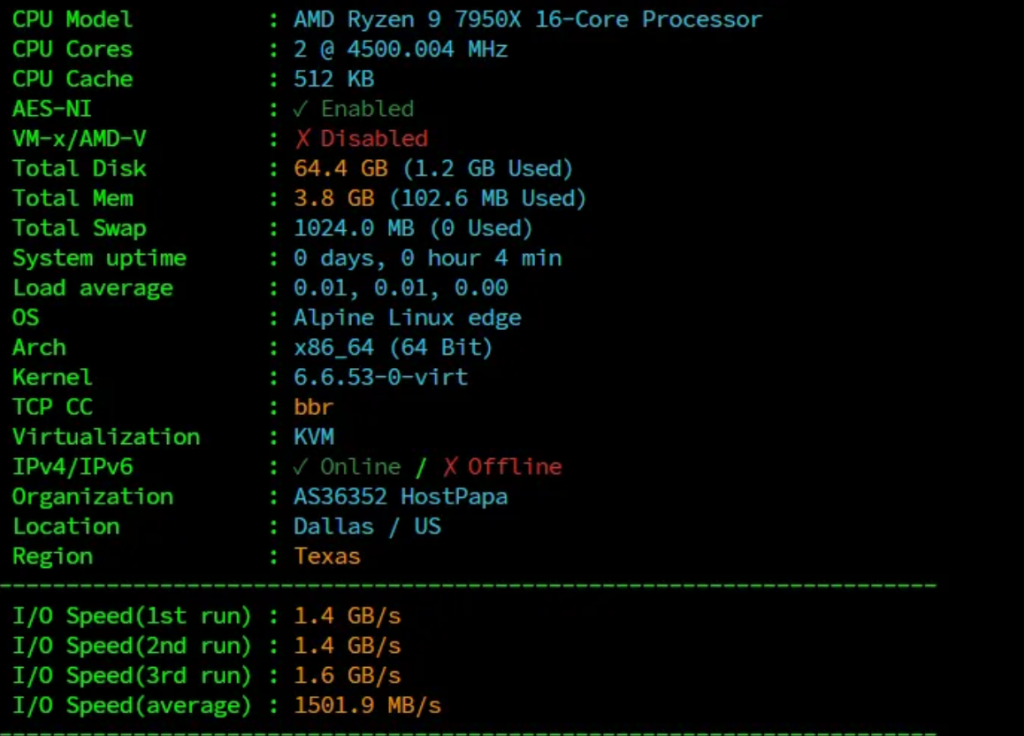Screen dimensions: 1024x736
Task: Click the 'Alpine Linux edge' OS value
Action: [x=407, y=318]
